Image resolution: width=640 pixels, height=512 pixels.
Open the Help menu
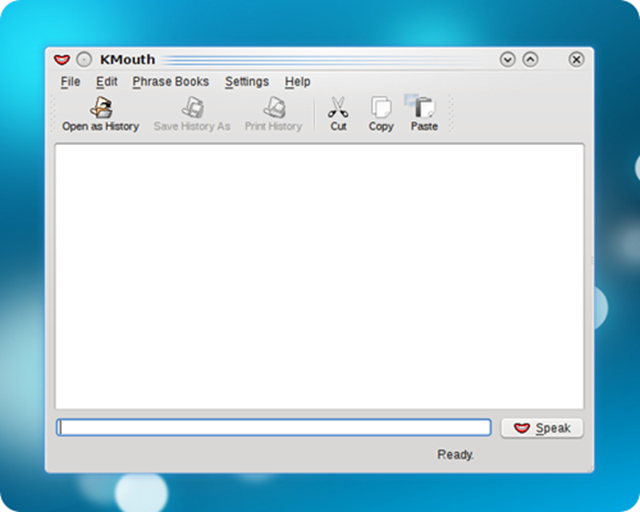(x=298, y=82)
